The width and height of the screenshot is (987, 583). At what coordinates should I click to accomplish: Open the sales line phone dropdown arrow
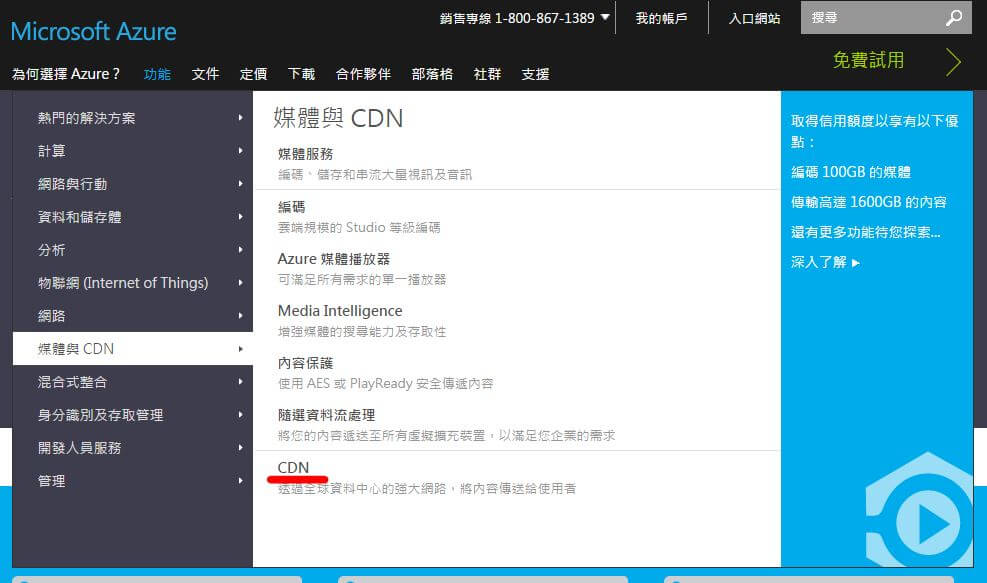(x=605, y=17)
